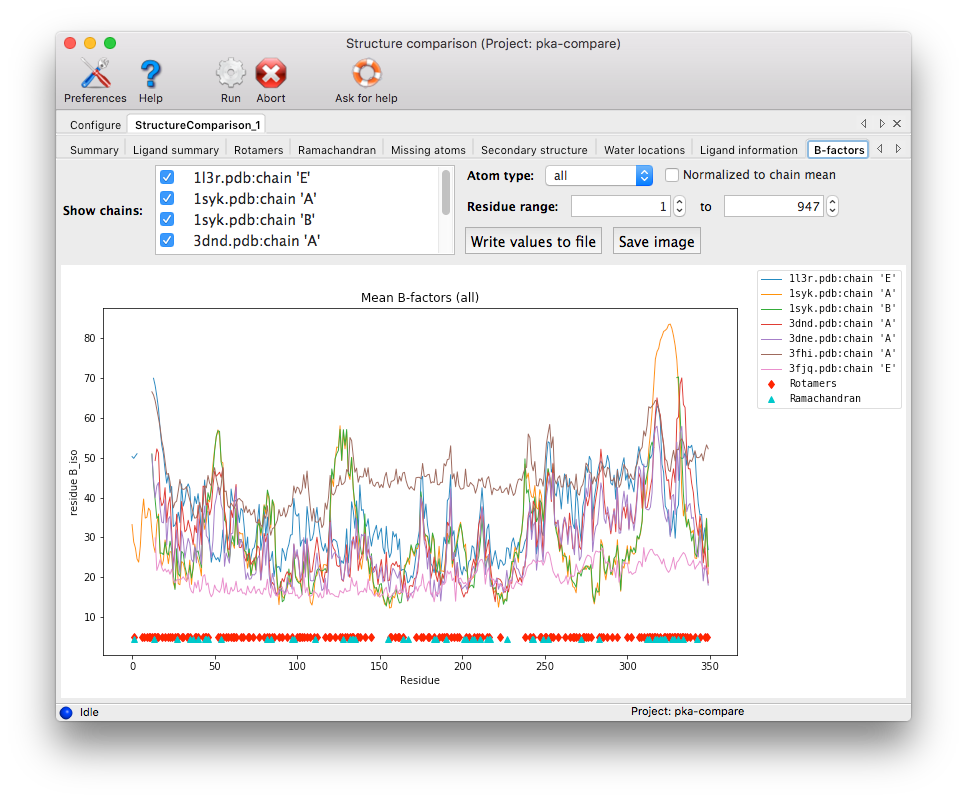Open the Atom type dropdown
Image resolution: width=967 pixels, height=801 pixels.
[x=598, y=176]
